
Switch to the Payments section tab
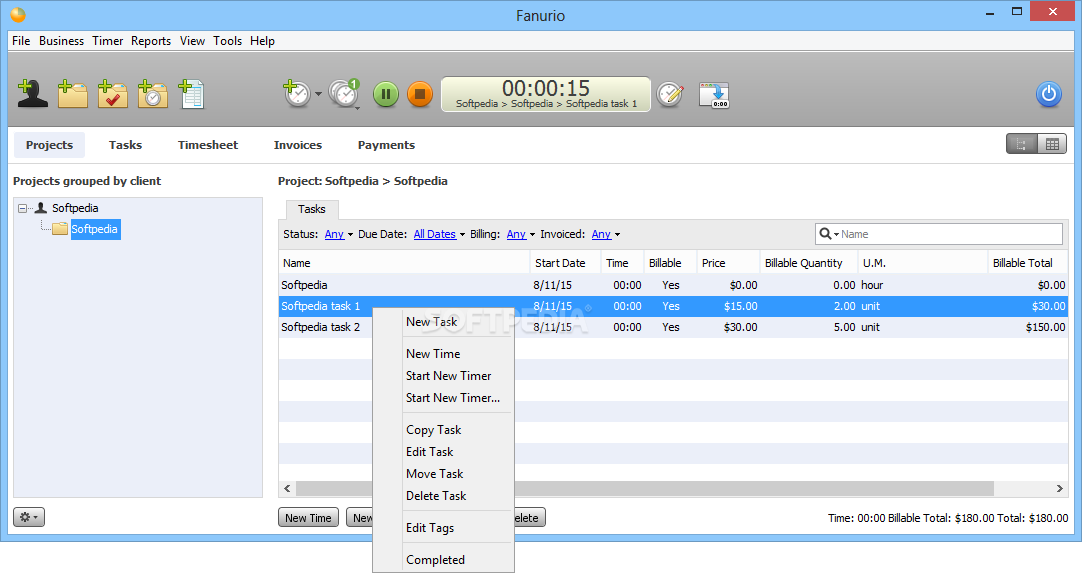point(386,145)
